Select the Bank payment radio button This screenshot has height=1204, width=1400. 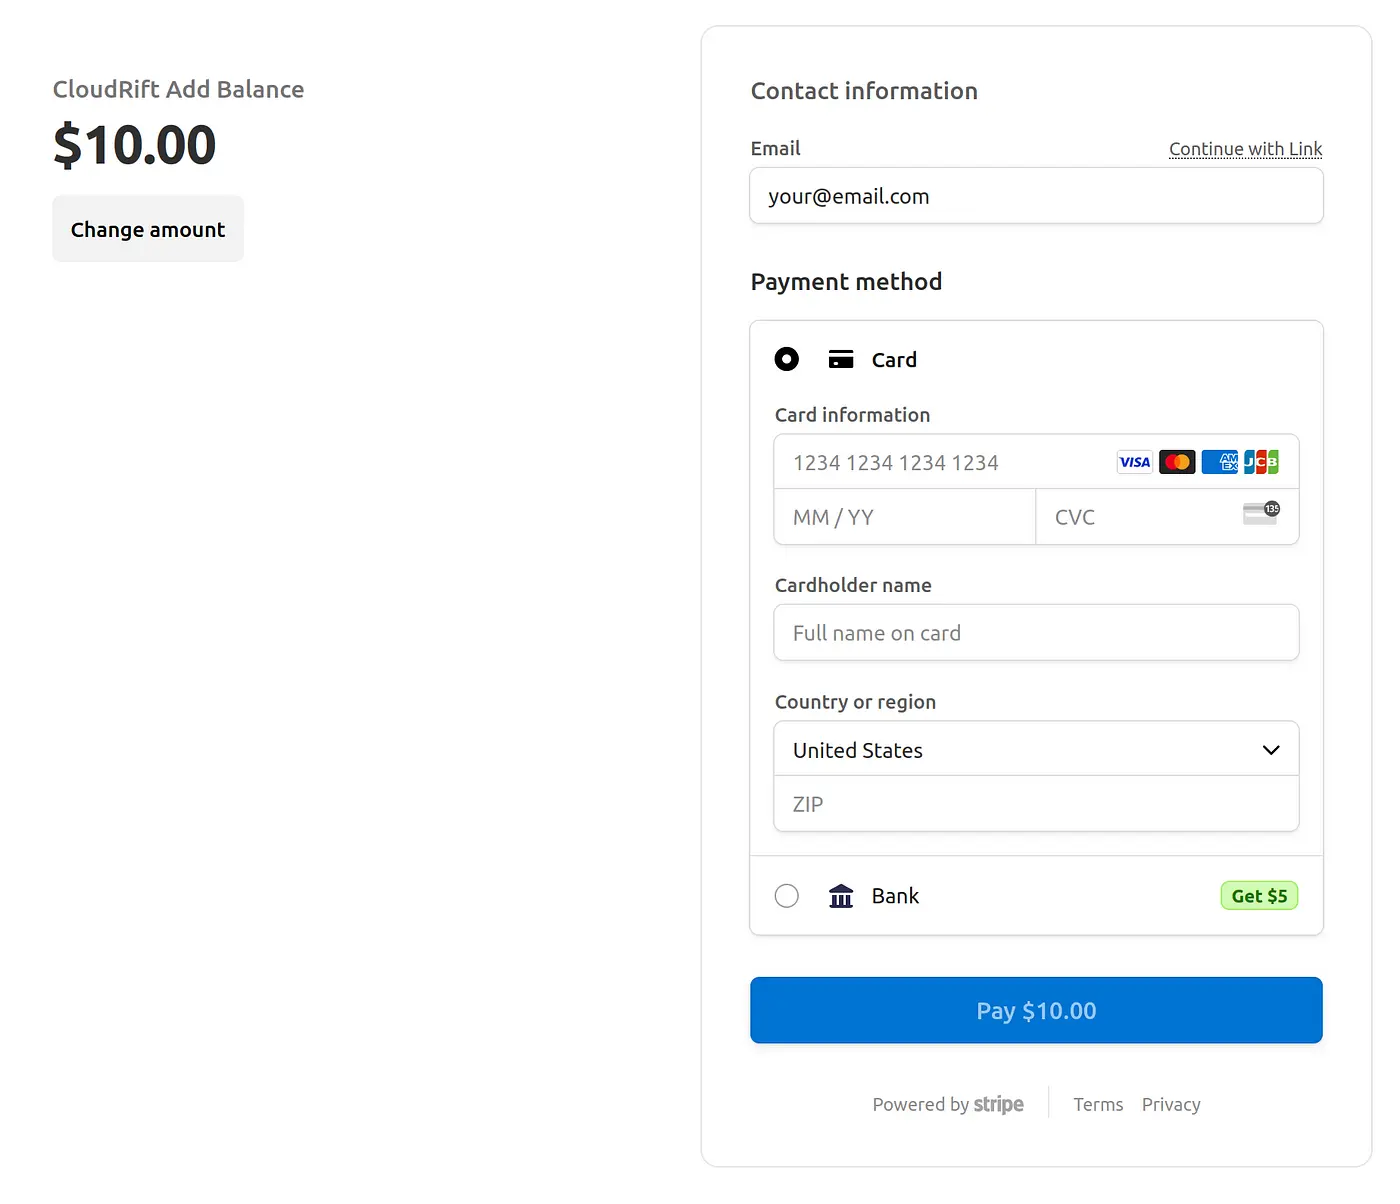tap(787, 896)
